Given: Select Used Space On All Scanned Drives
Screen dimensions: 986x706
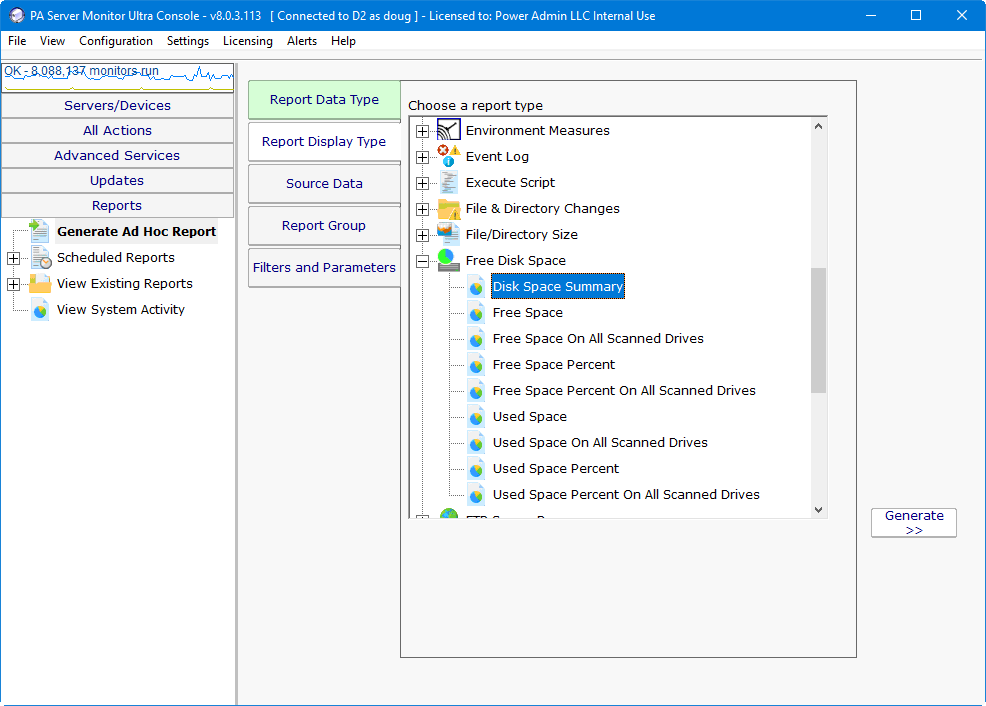Looking at the screenshot, I should point(600,443).
